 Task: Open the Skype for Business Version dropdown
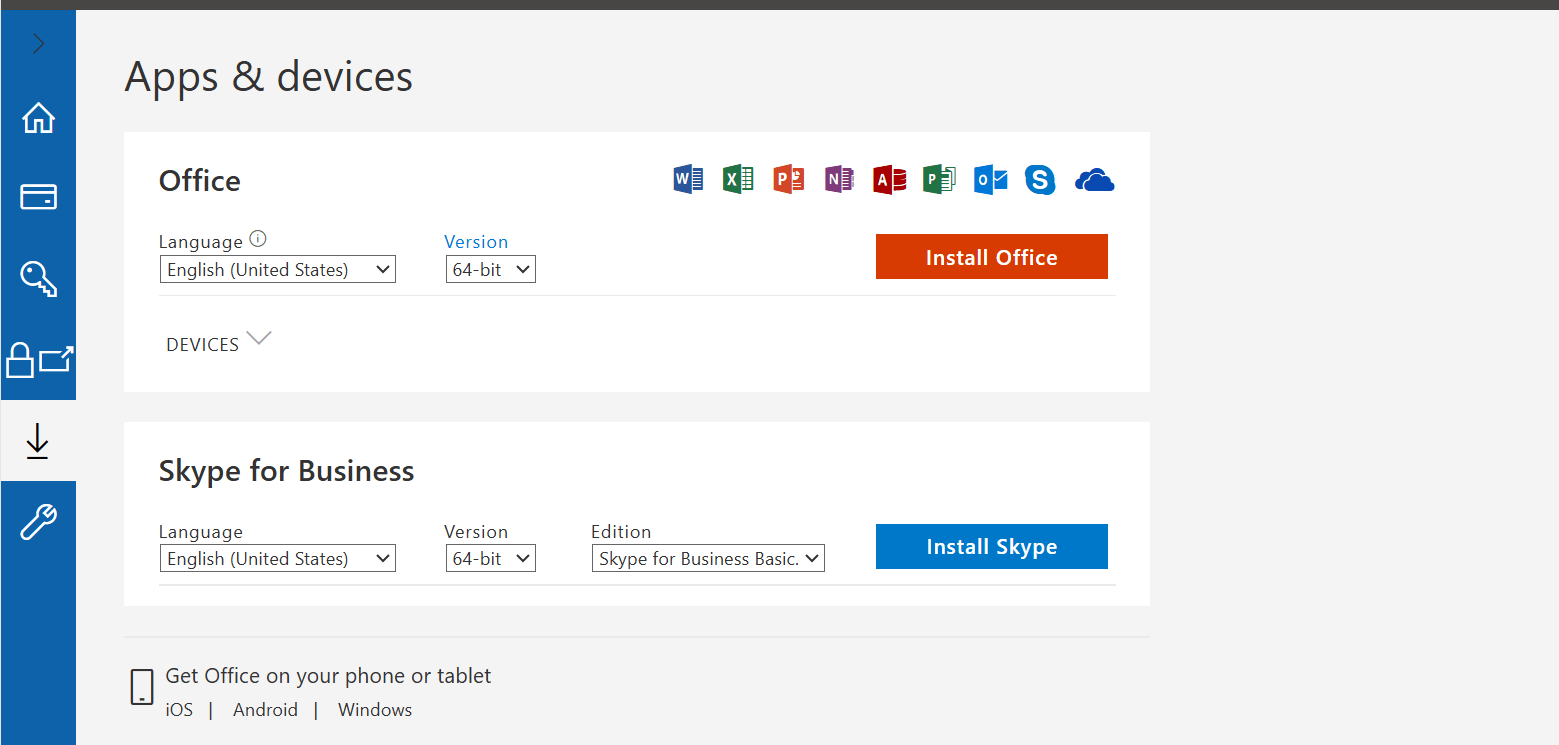point(491,559)
